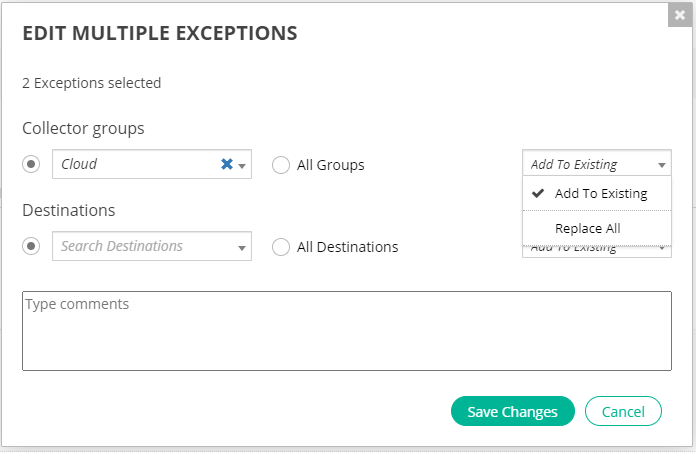Open the partially hidden Destinations mode dropdown
This screenshot has width=696, height=452.
point(662,249)
